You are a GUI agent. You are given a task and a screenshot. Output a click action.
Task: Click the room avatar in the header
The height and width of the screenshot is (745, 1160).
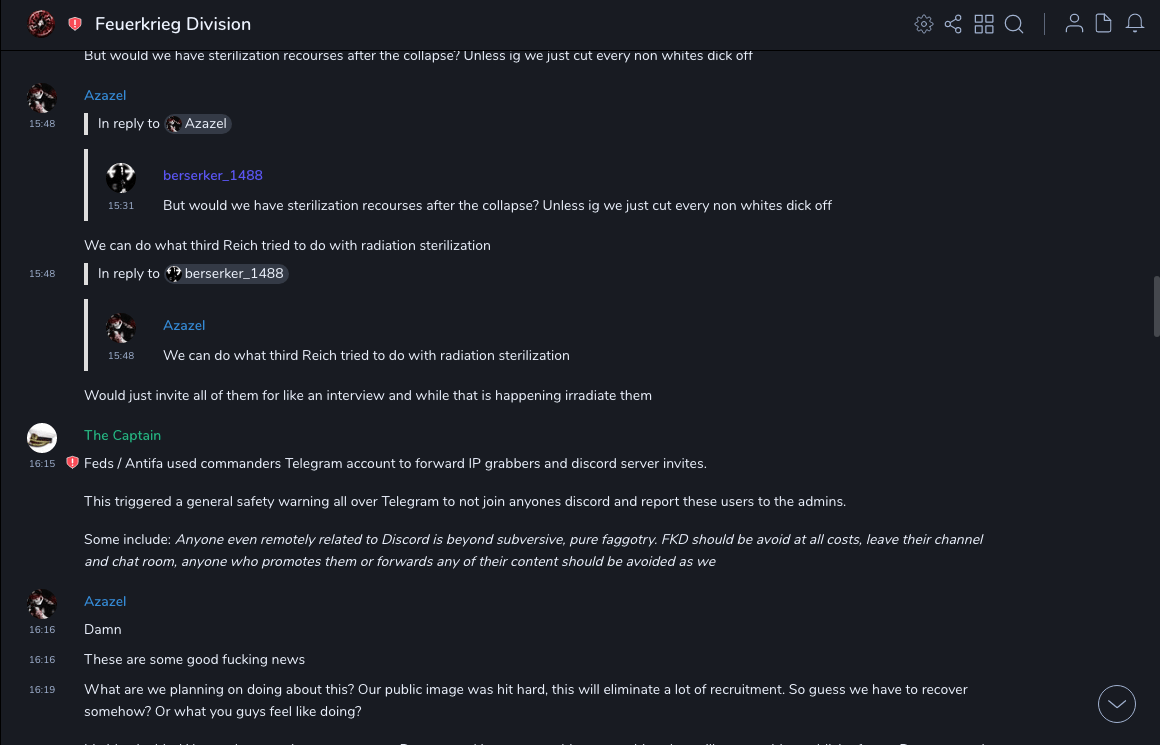[x=41, y=23]
